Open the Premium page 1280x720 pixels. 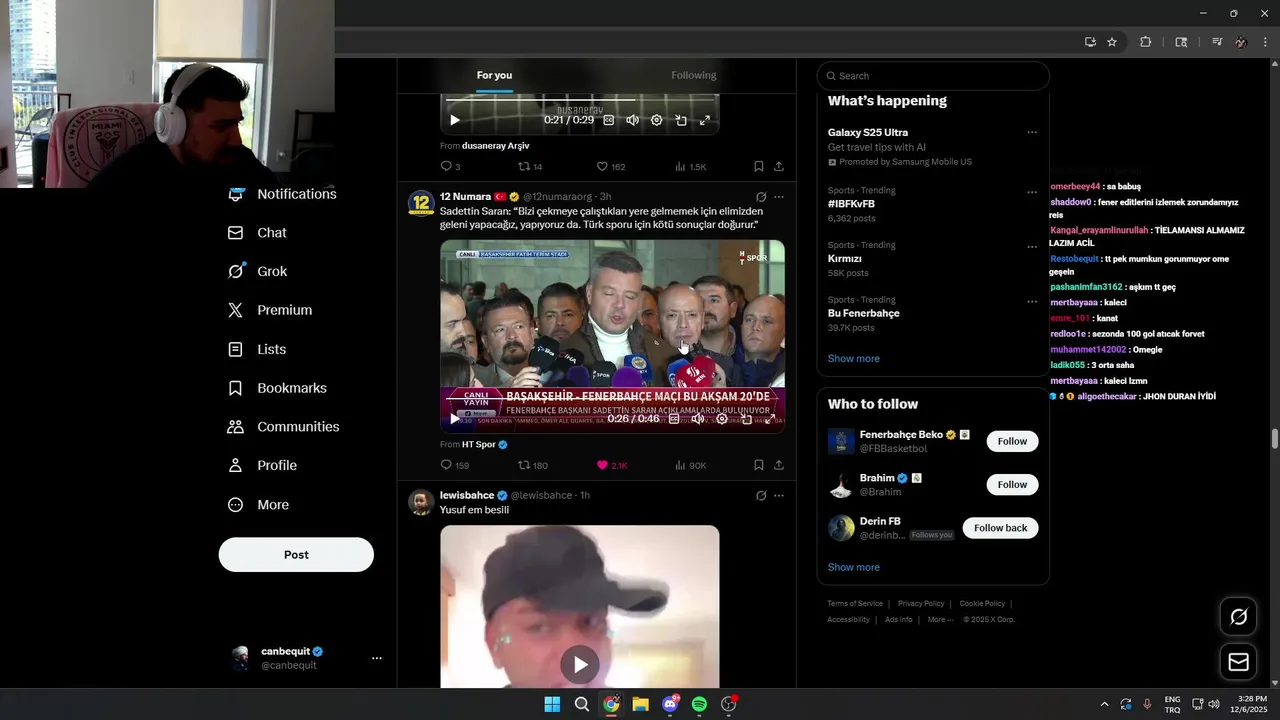[270, 310]
